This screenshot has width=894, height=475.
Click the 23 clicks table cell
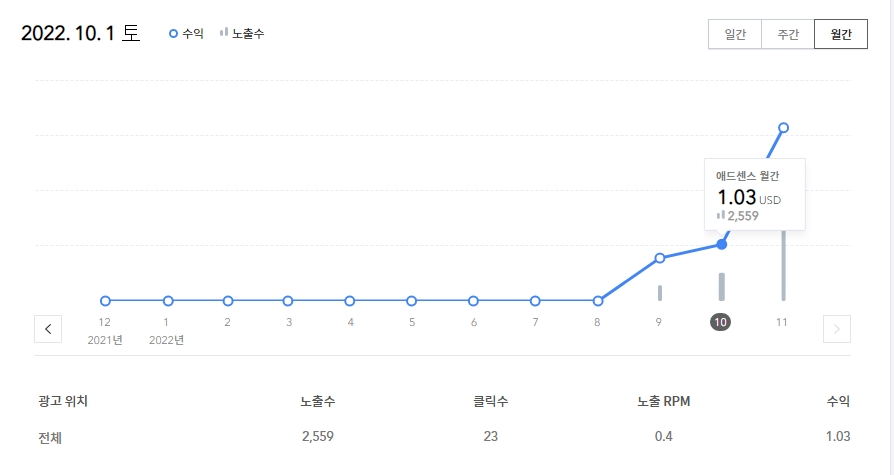point(490,437)
